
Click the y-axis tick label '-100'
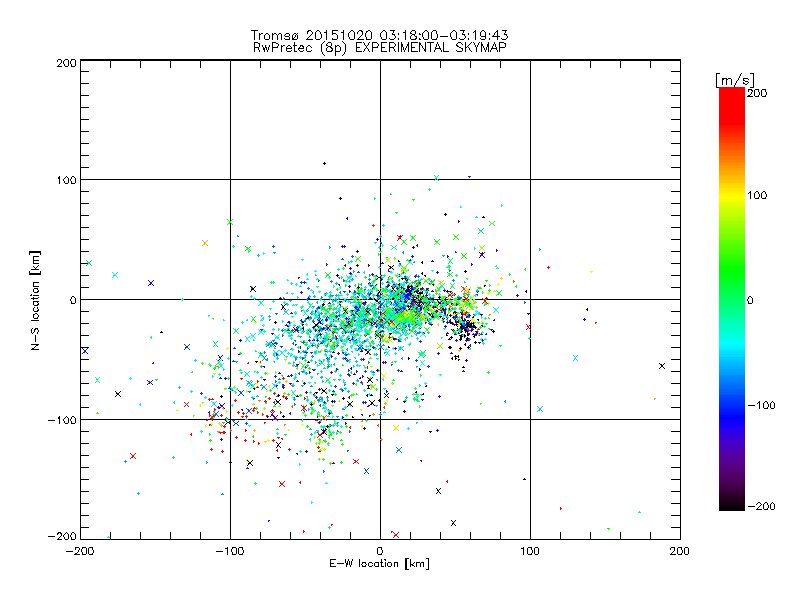pos(62,420)
